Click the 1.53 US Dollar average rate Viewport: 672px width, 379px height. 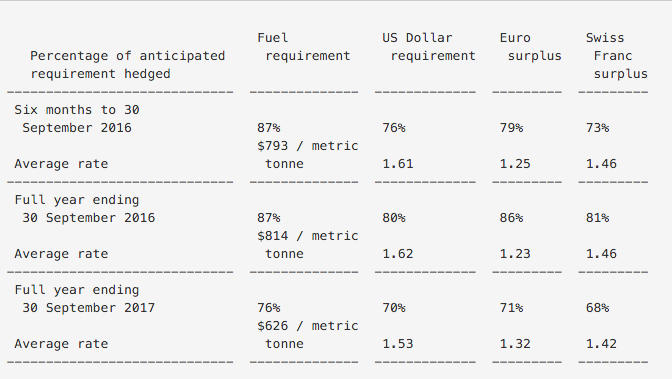tap(398, 344)
